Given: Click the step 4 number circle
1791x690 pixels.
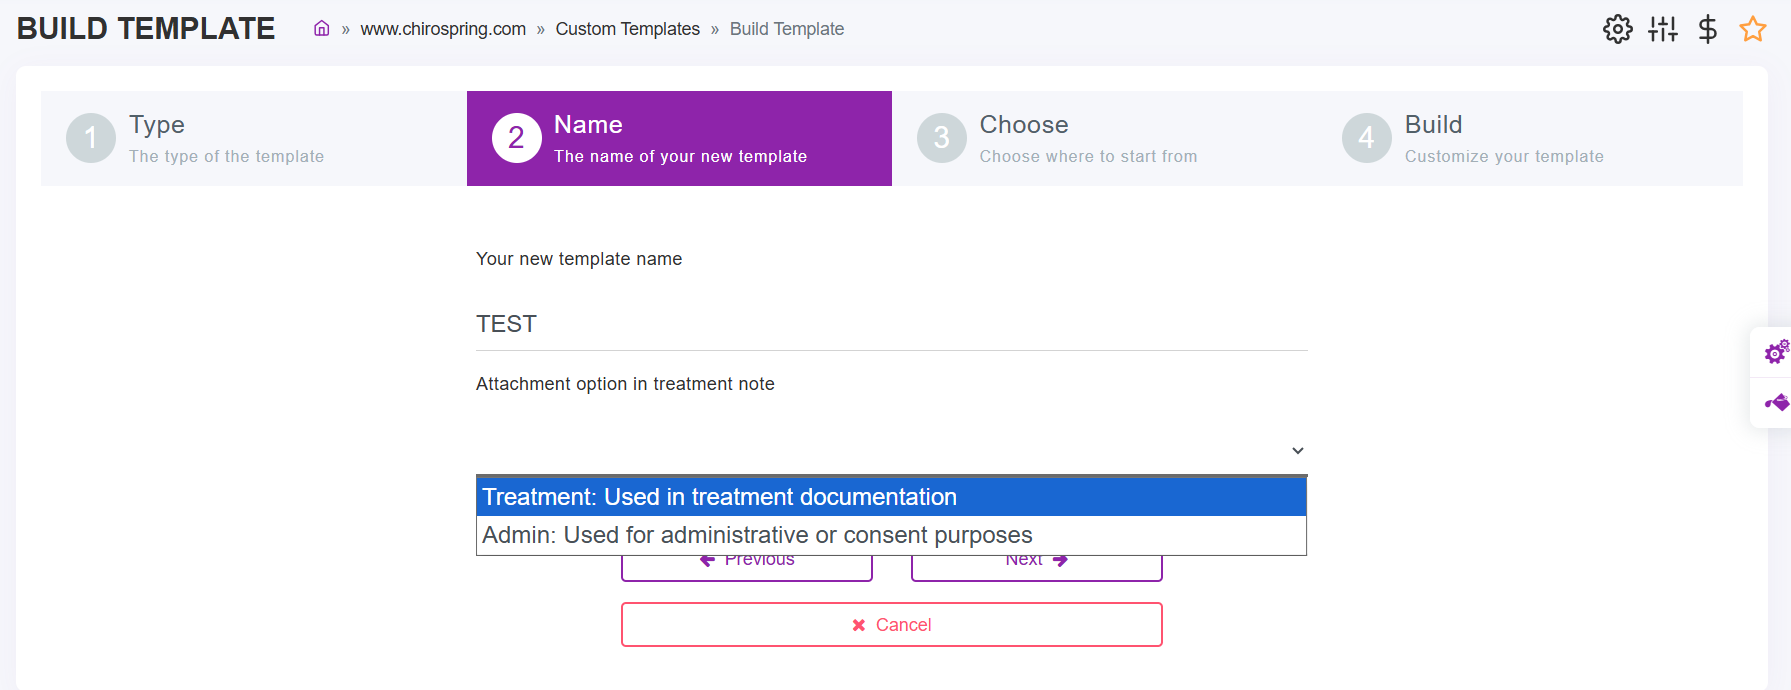Looking at the screenshot, I should 1366,138.
